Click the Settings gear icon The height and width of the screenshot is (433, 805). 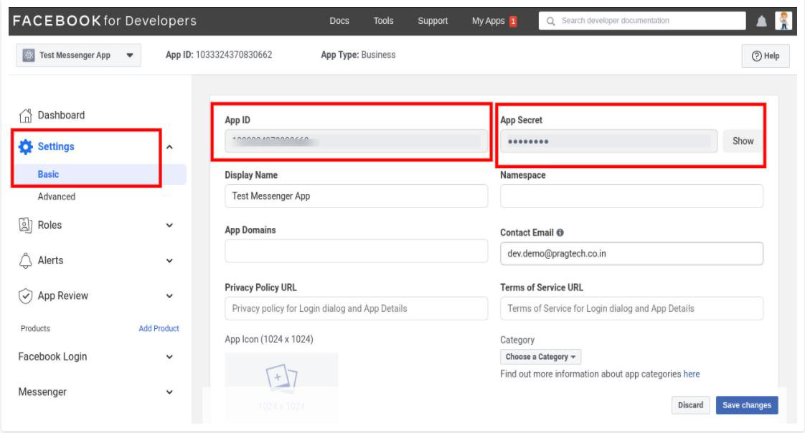coord(25,147)
